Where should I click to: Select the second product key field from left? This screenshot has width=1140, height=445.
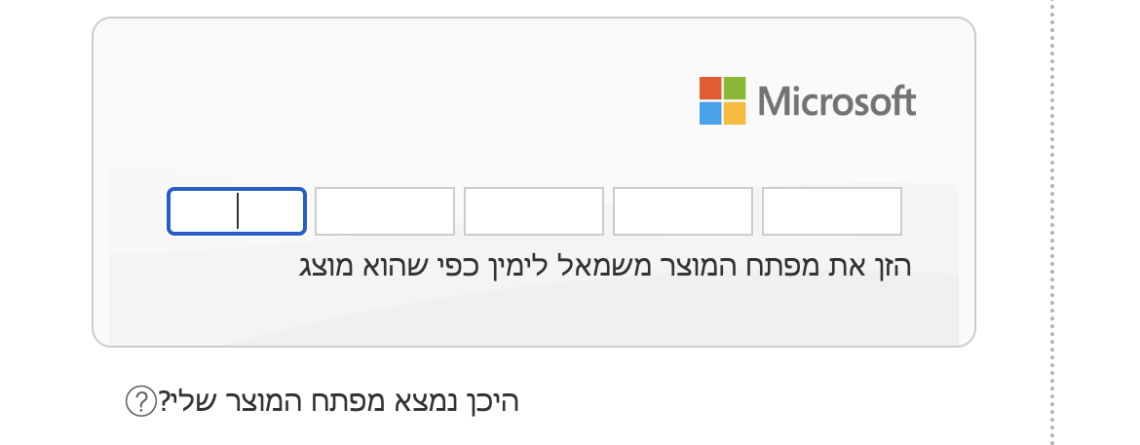(x=385, y=211)
